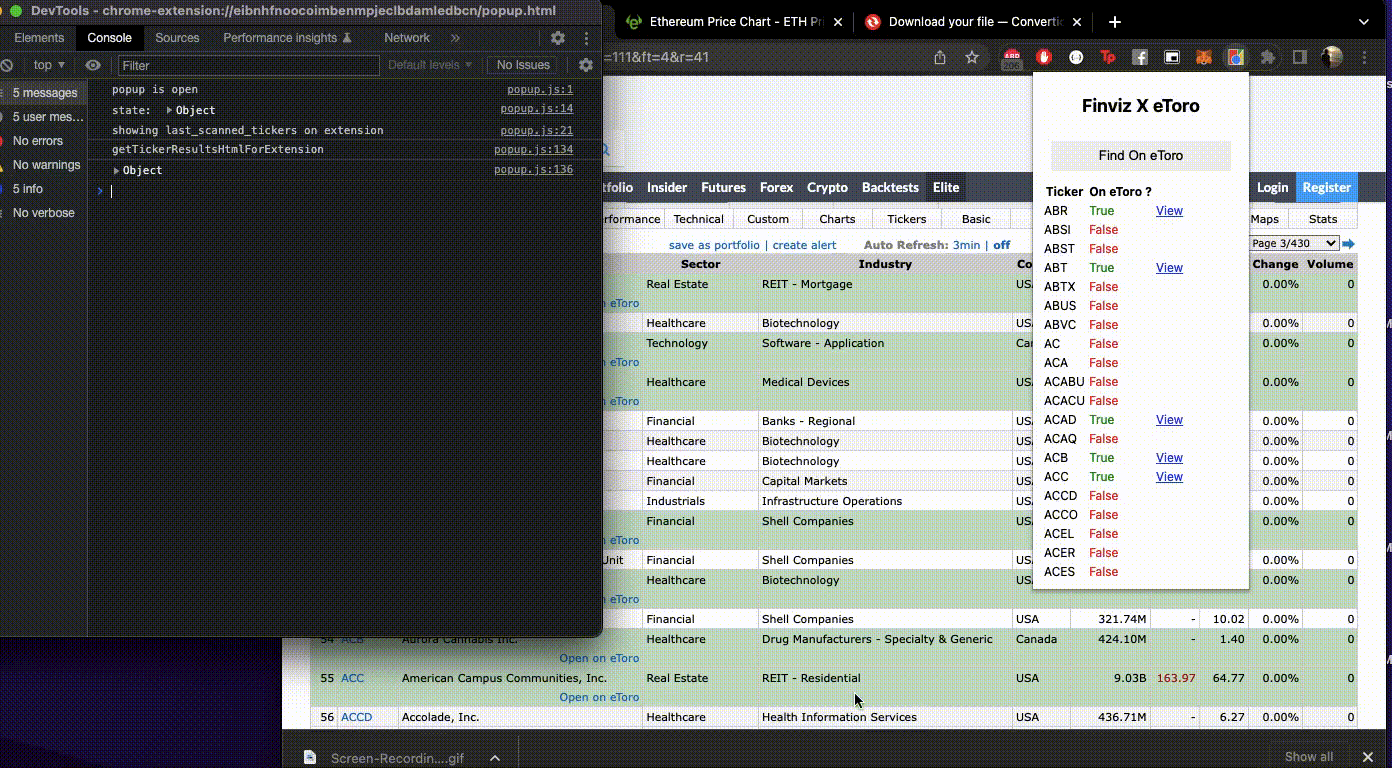The width and height of the screenshot is (1392, 768).
Task: Toggle the Chrome side panel icon
Action: pyautogui.click(x=1300, y=57)
